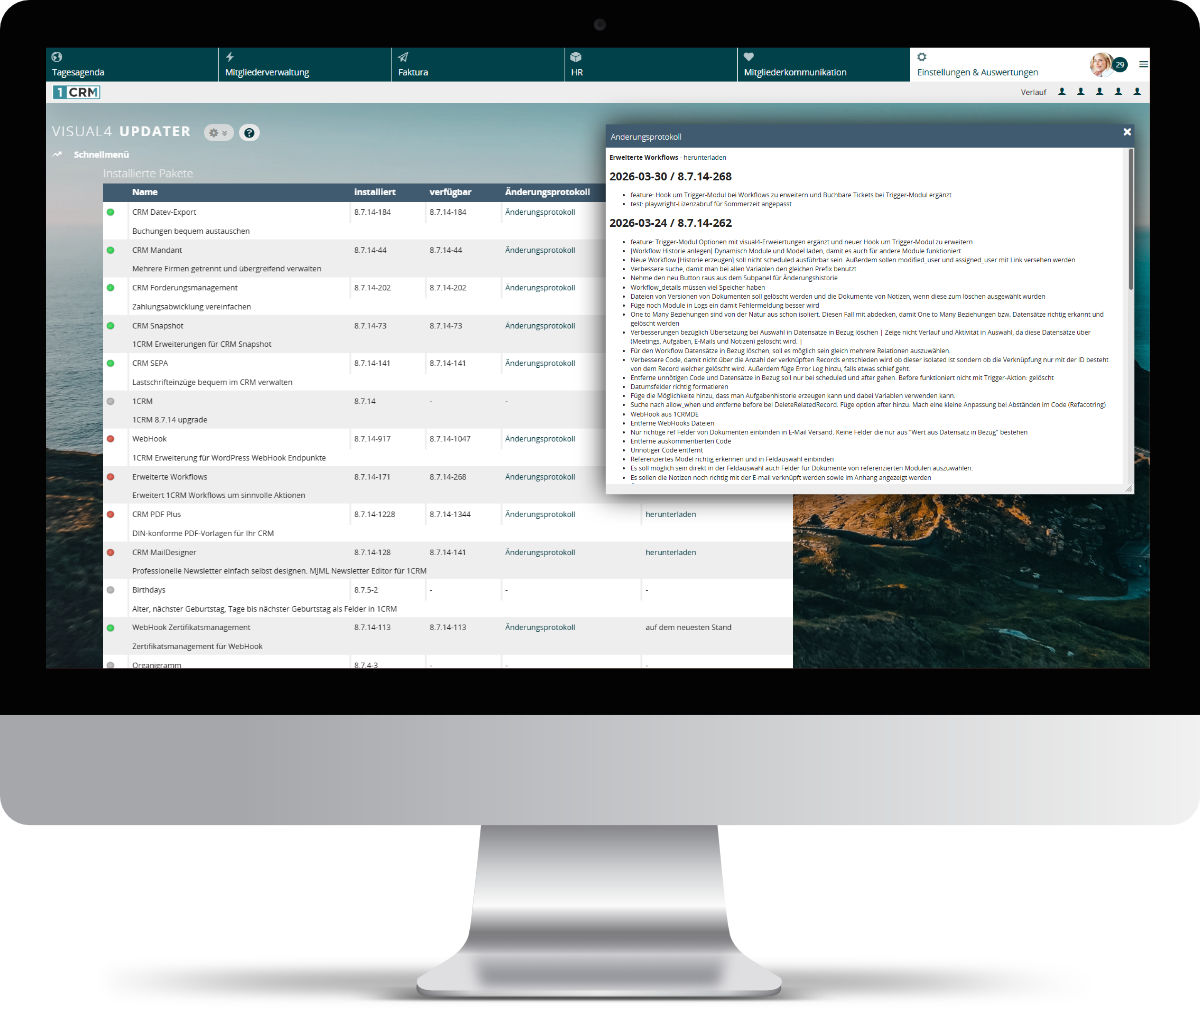1200x1010 pixels.
Task: Expand the Schnellmenü section
Action: click(101, 155)
